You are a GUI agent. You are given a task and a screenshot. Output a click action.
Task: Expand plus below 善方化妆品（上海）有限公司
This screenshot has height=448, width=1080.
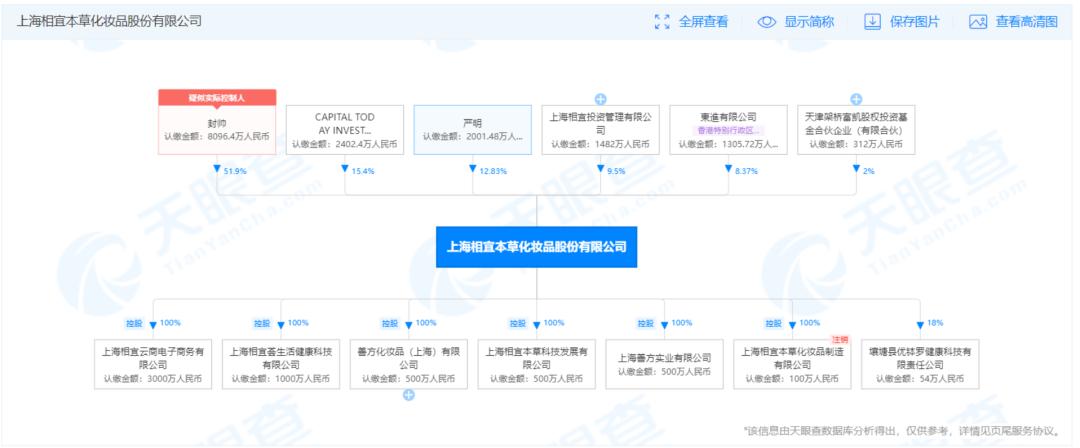click(408, 395)
